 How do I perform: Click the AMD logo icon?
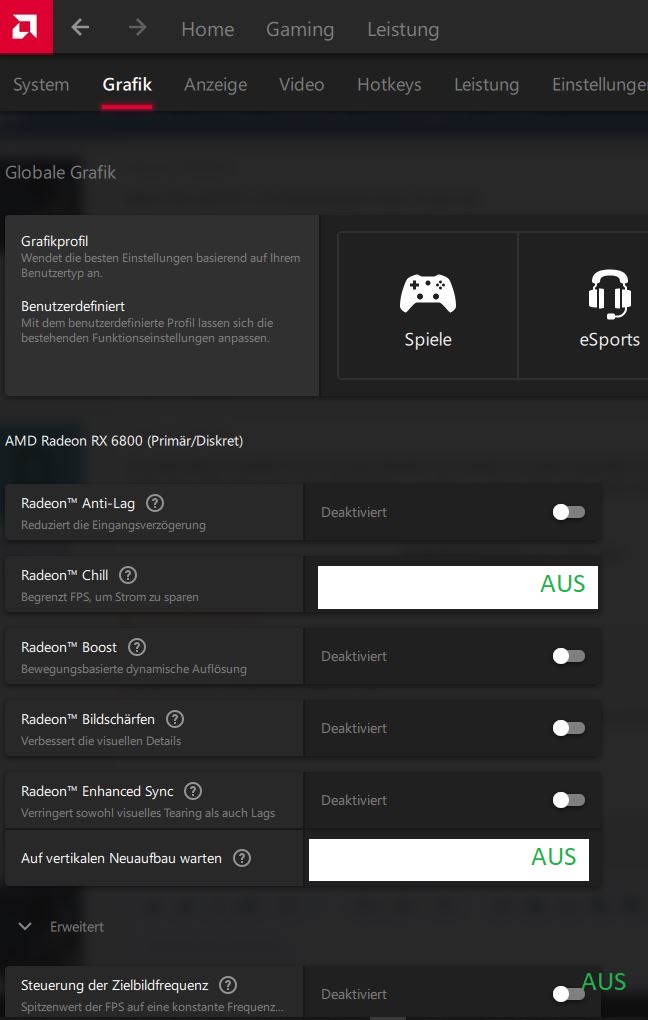coord(26,26)
